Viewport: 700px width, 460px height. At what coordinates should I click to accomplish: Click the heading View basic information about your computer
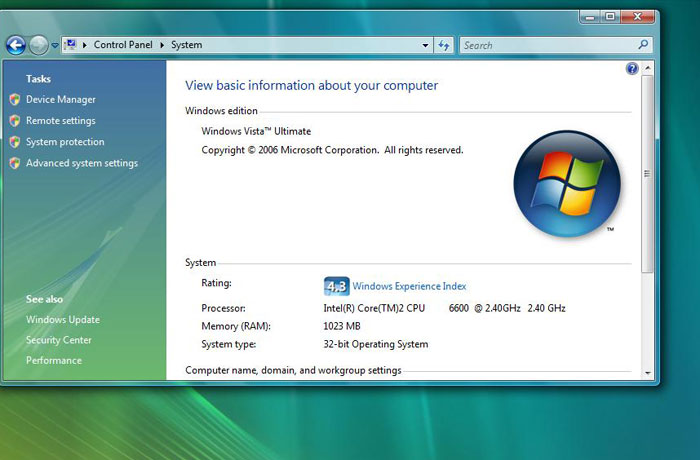(312, 85)
